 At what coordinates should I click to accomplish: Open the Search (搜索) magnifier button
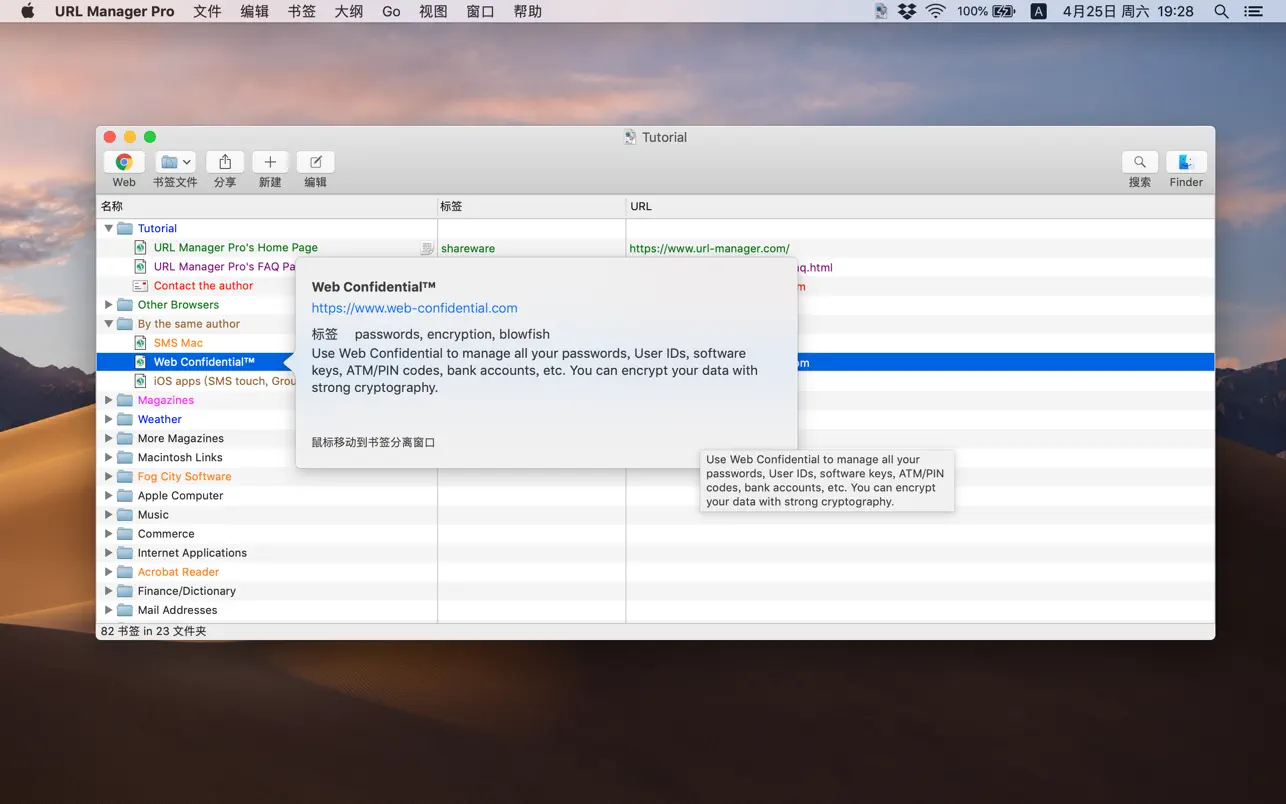coord(1140,162)
